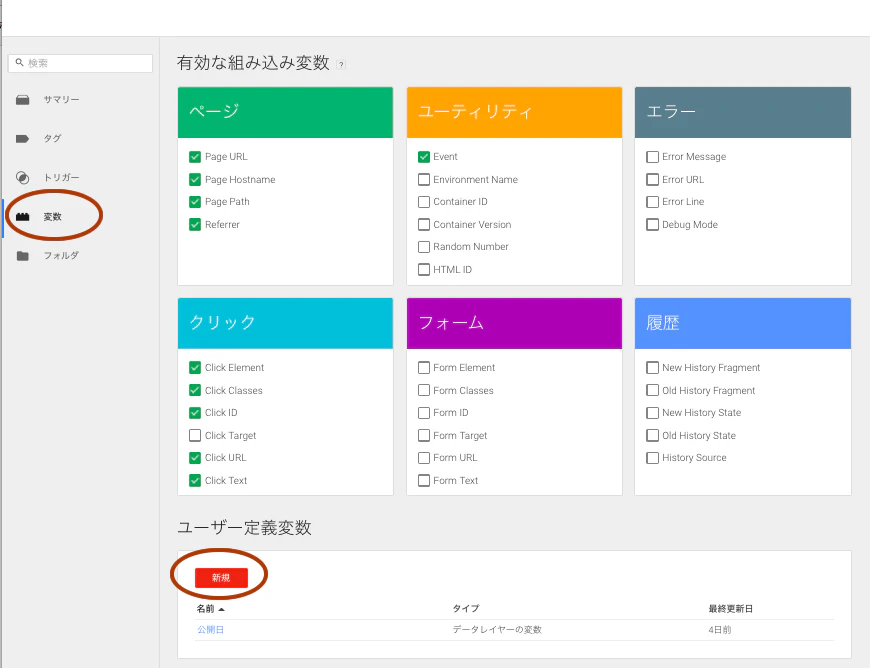The image size is (870, 668).
Task: Open the サマリー summary icon in sidebar
Action: tap(22, 100)
